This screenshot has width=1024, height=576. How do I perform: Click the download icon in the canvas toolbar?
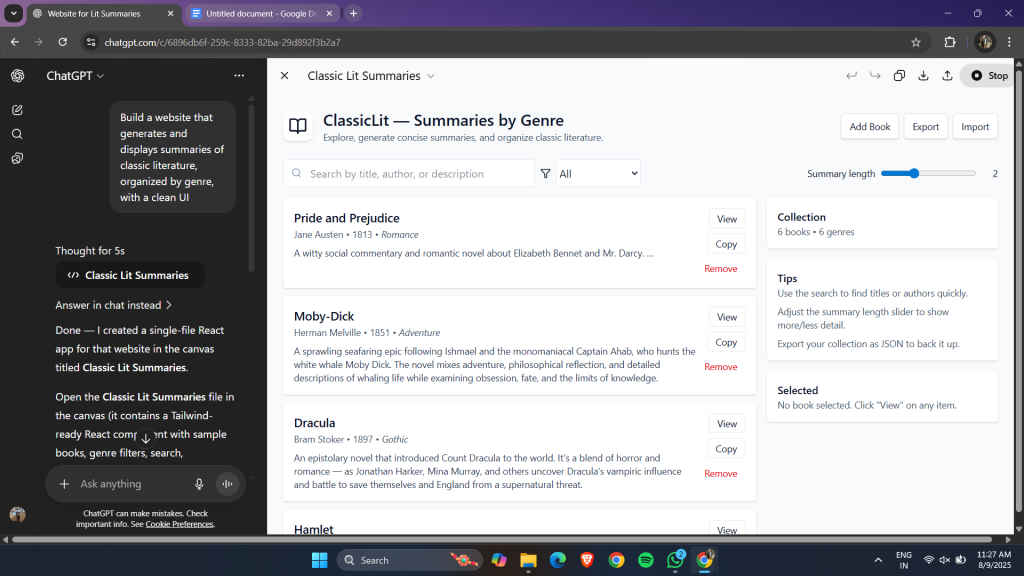(x=923, y=76)
